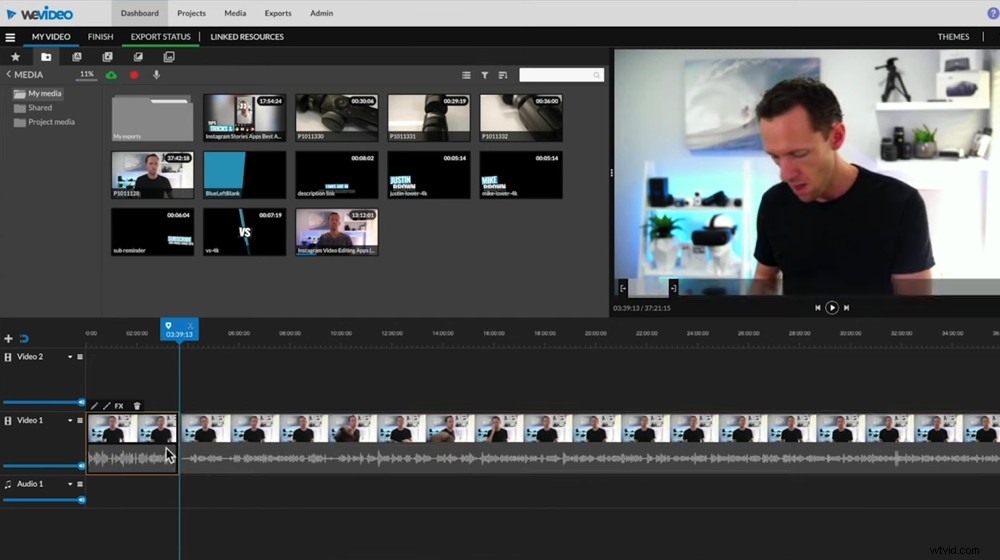
Task: Select the sub reminder clip thumbnail
Action: [x=152, y=232]
